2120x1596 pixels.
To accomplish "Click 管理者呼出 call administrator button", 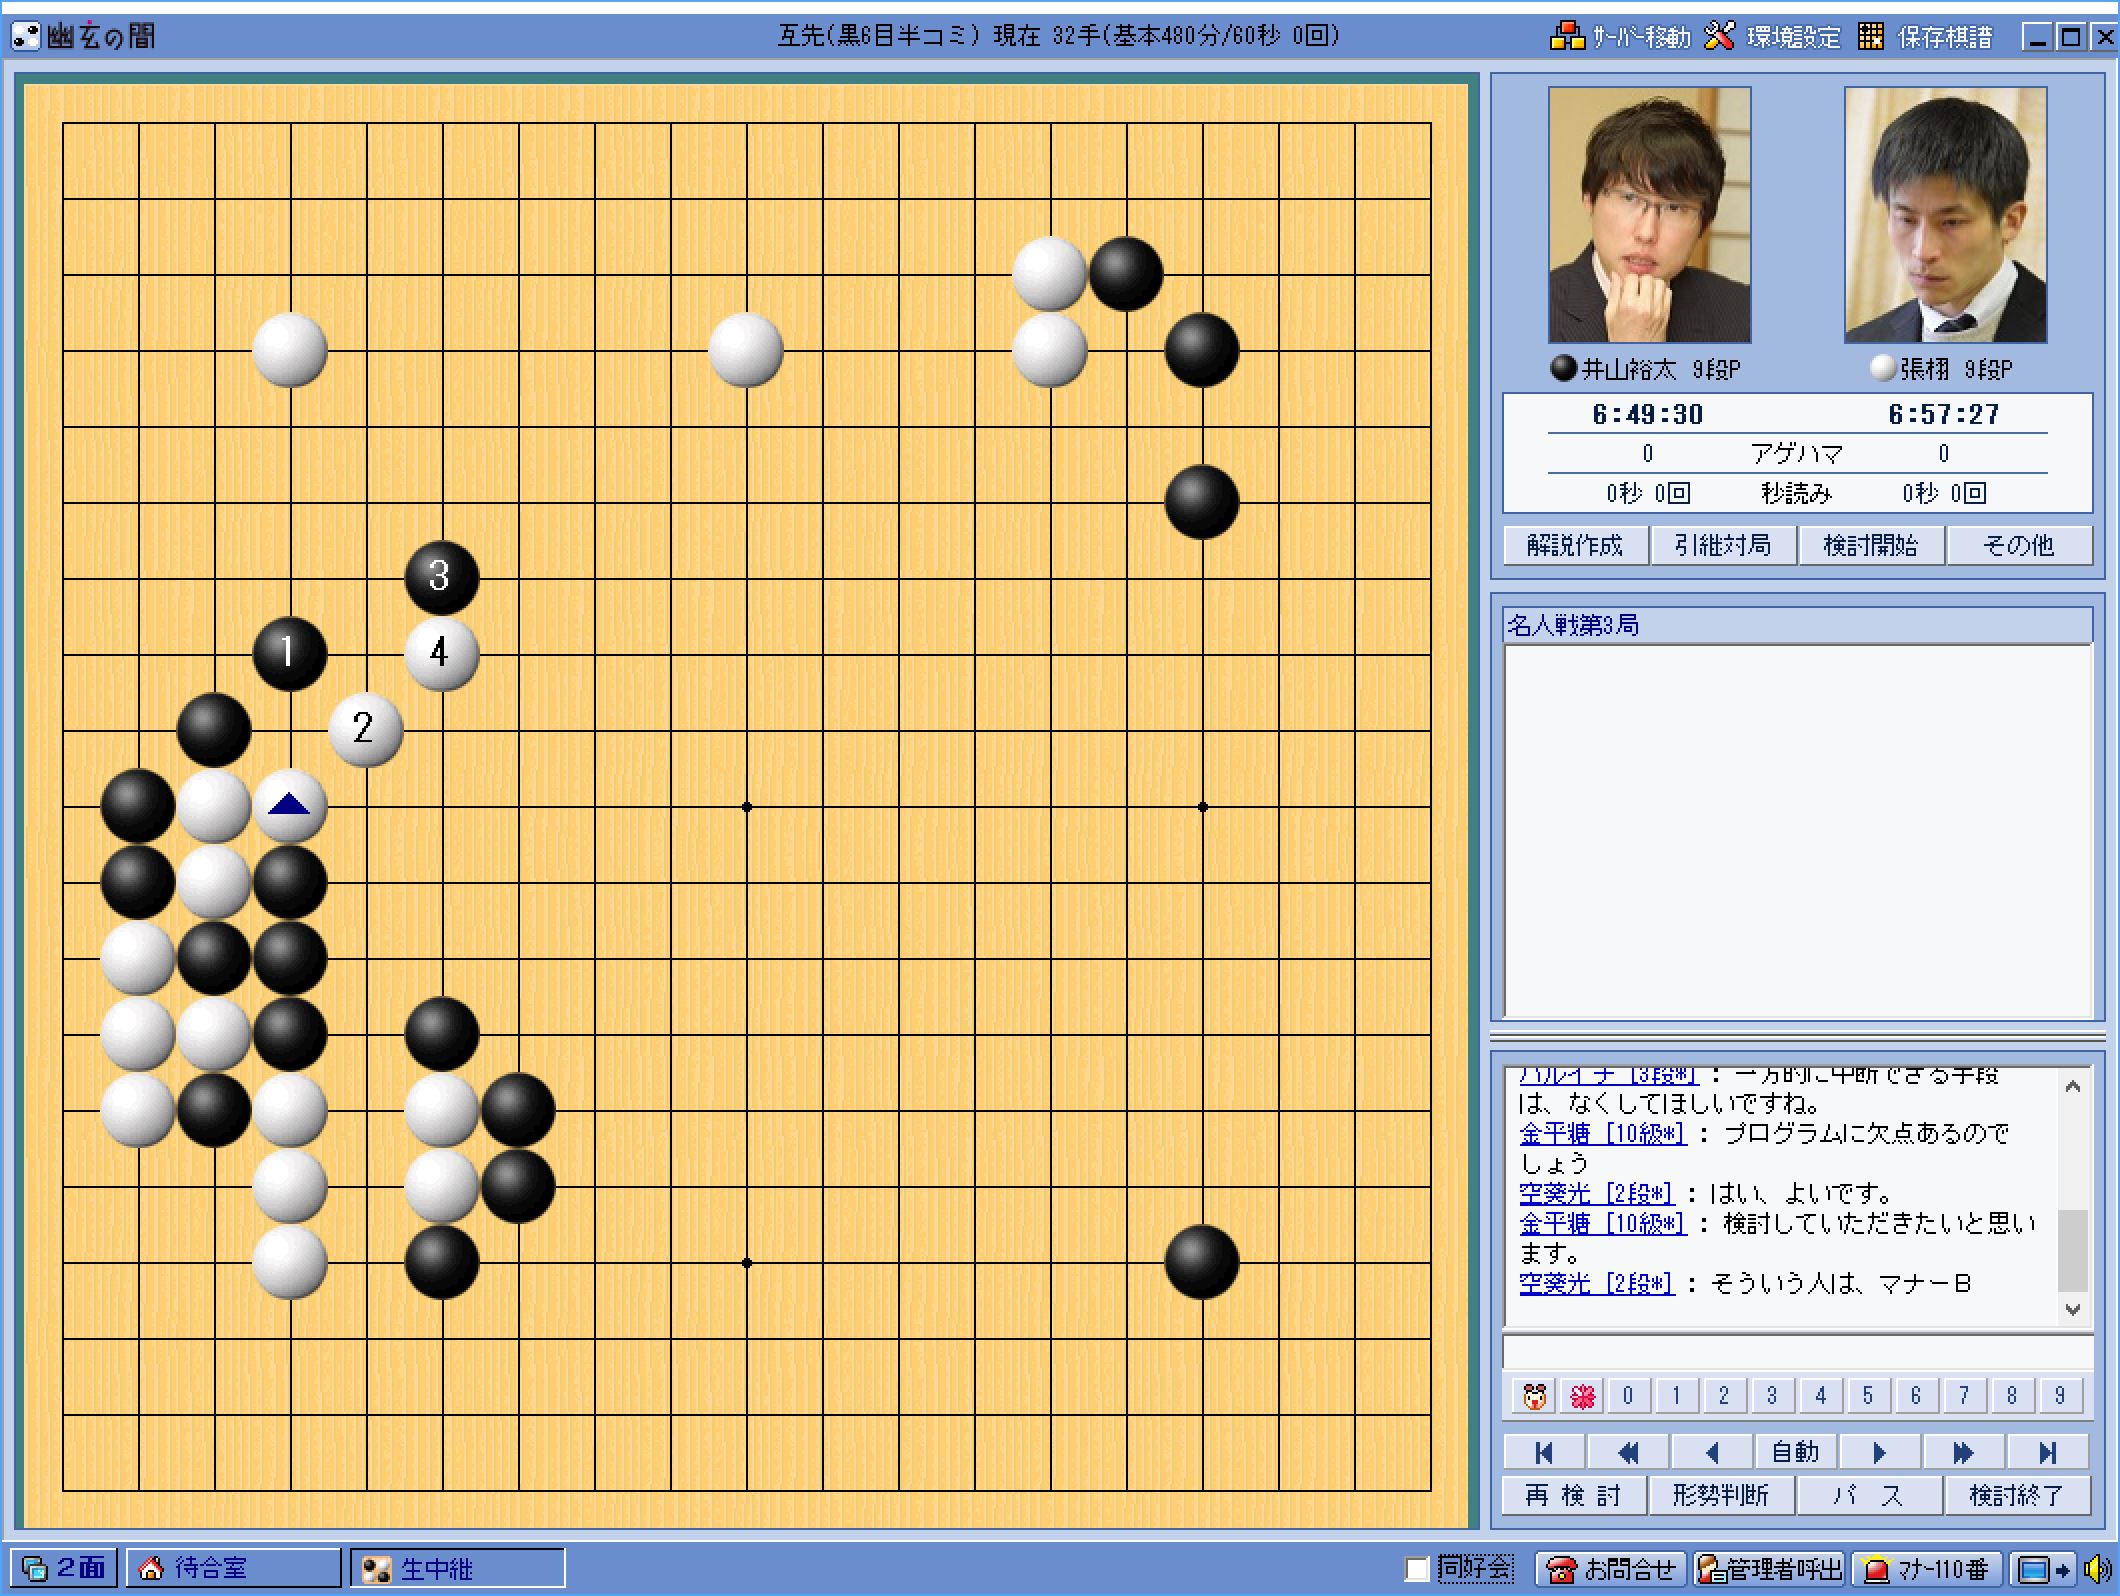I will pyautogui.click(x=1770, y=1569).
